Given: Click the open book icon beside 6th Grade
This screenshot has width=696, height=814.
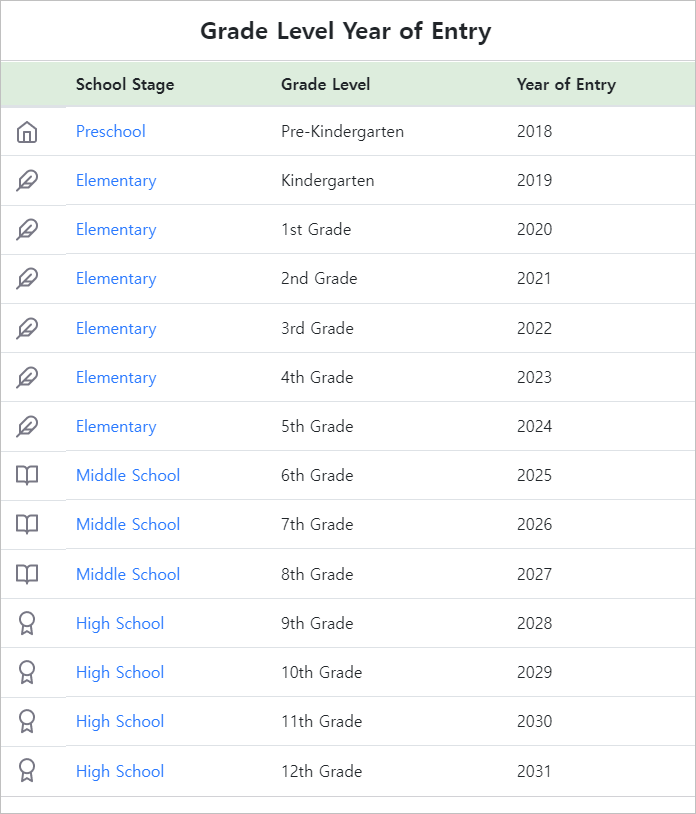Looking at the screenshot, I should coord(27,476).
